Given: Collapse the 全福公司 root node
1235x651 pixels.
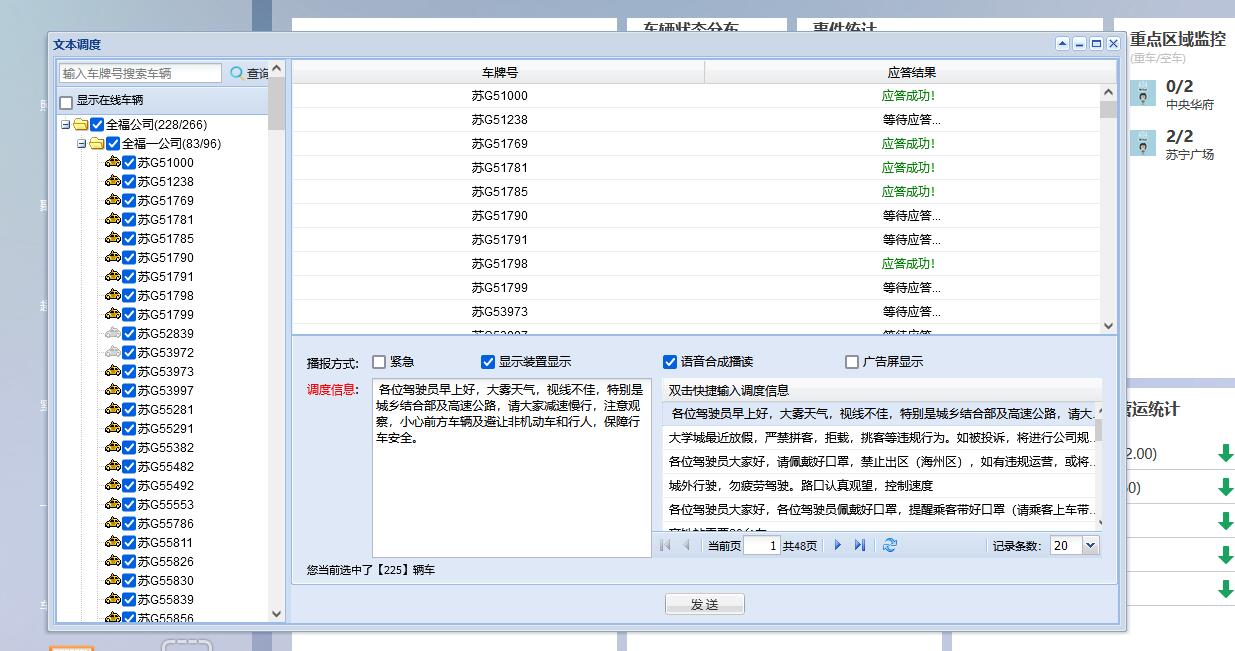Looking at the screenshot, I should (65, 125).
